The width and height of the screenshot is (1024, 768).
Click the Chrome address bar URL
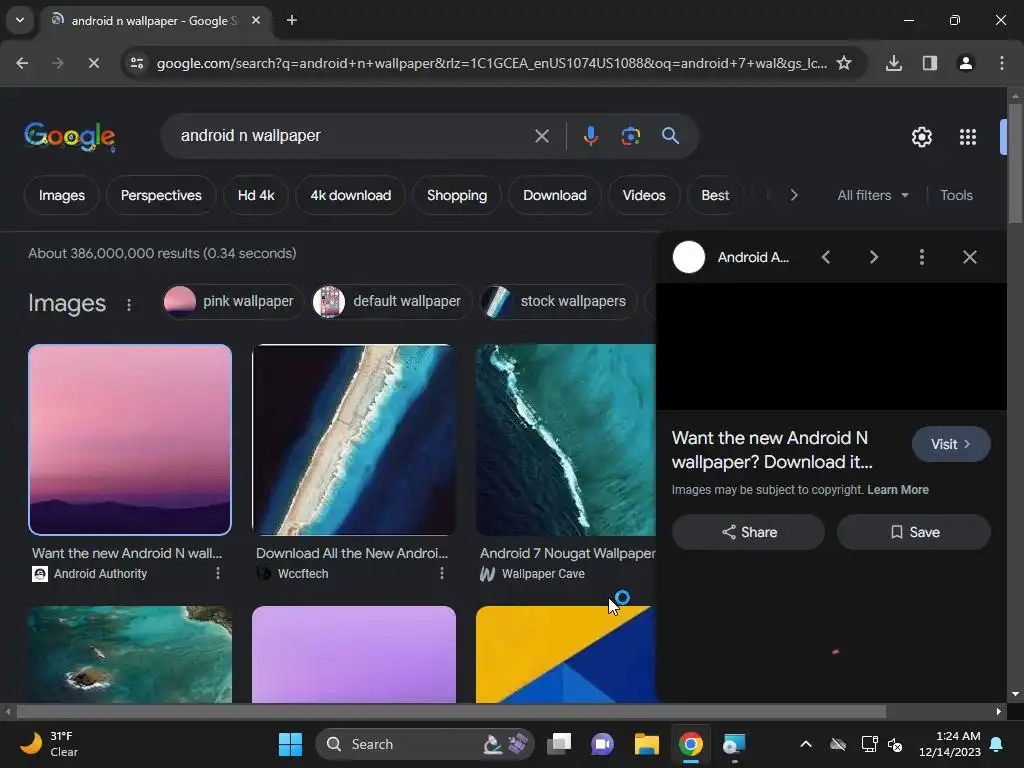[491, 63]
